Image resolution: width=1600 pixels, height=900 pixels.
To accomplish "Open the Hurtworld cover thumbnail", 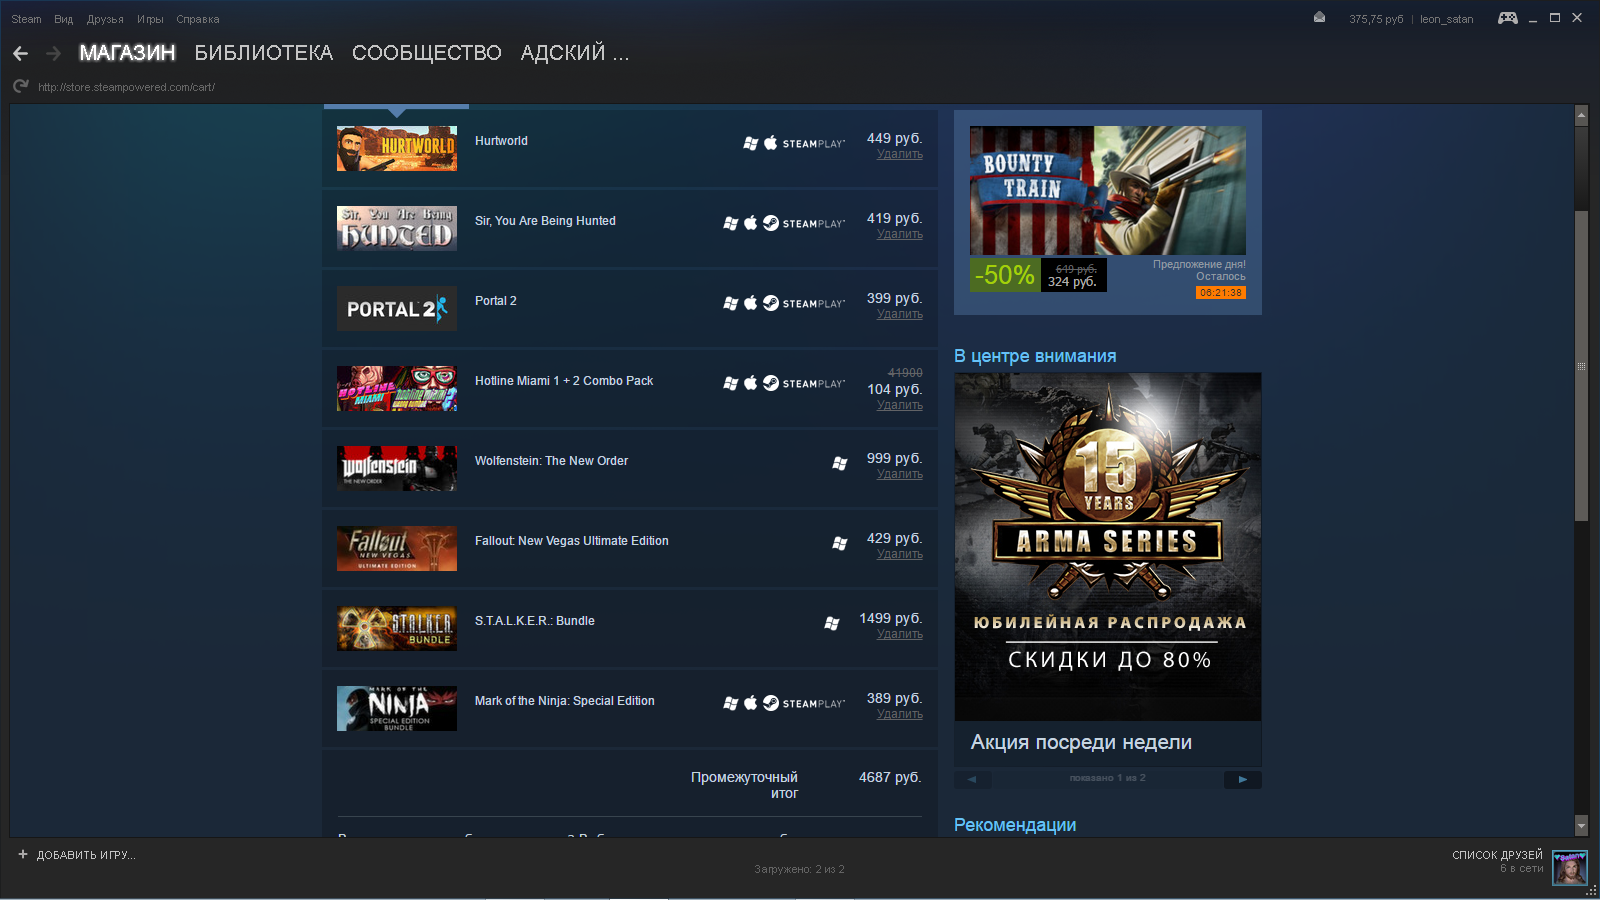I will pos(397,148).
